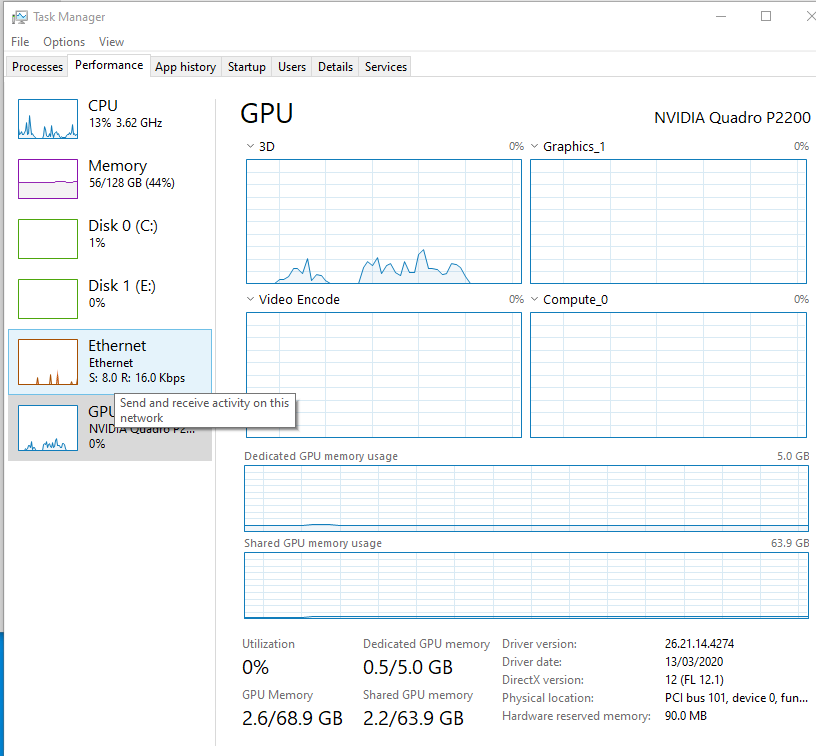Switch to the App history tab

pyautogui.click(x=185, y=66)
